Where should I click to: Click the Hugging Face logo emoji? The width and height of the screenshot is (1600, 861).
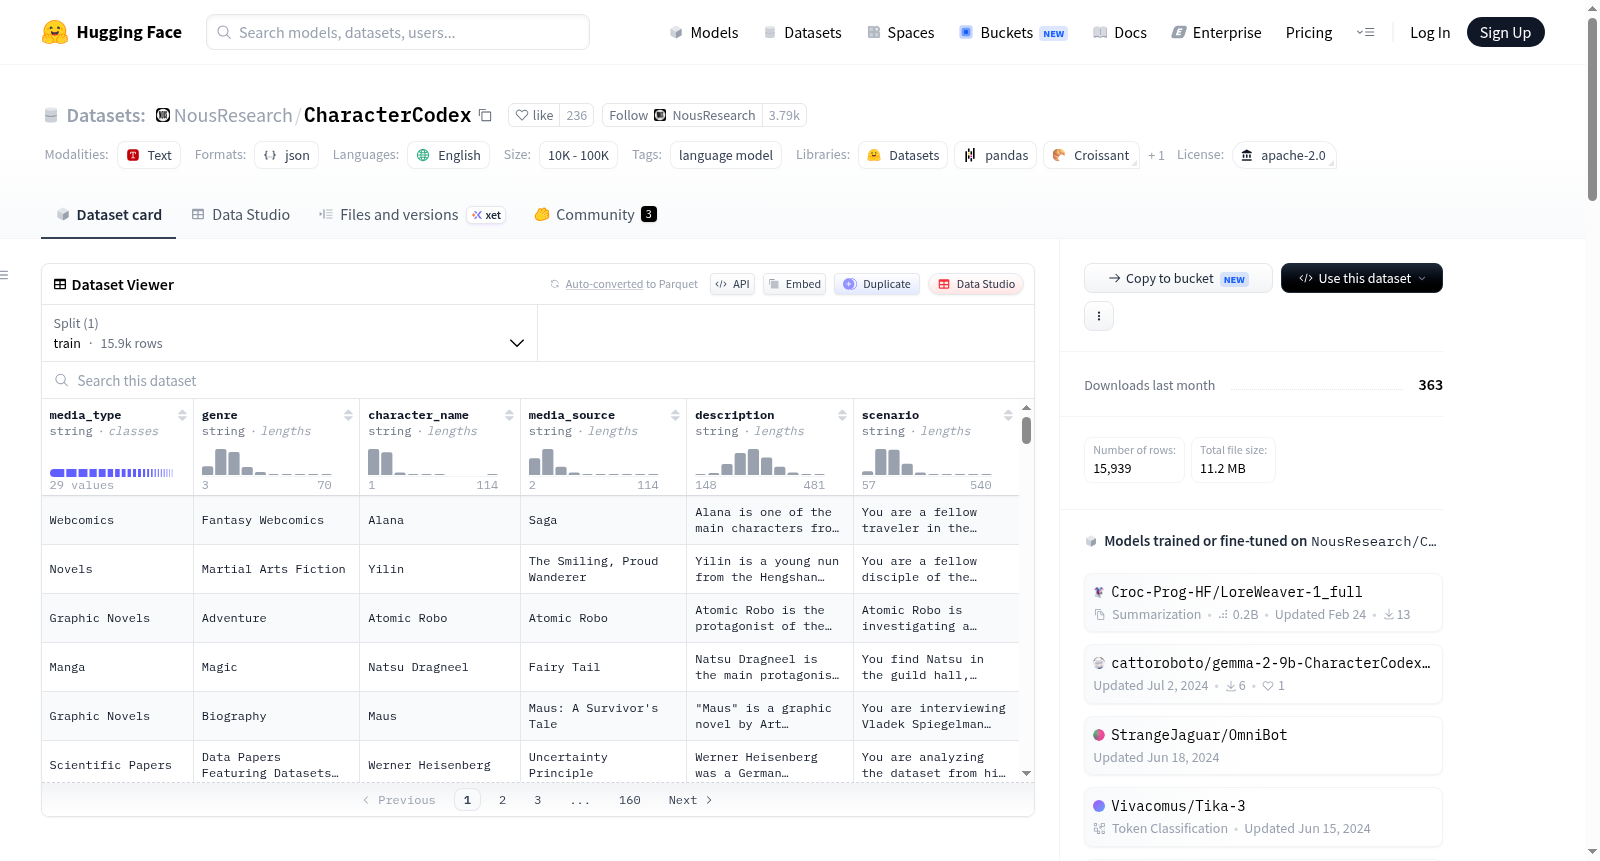pos(55,32)
